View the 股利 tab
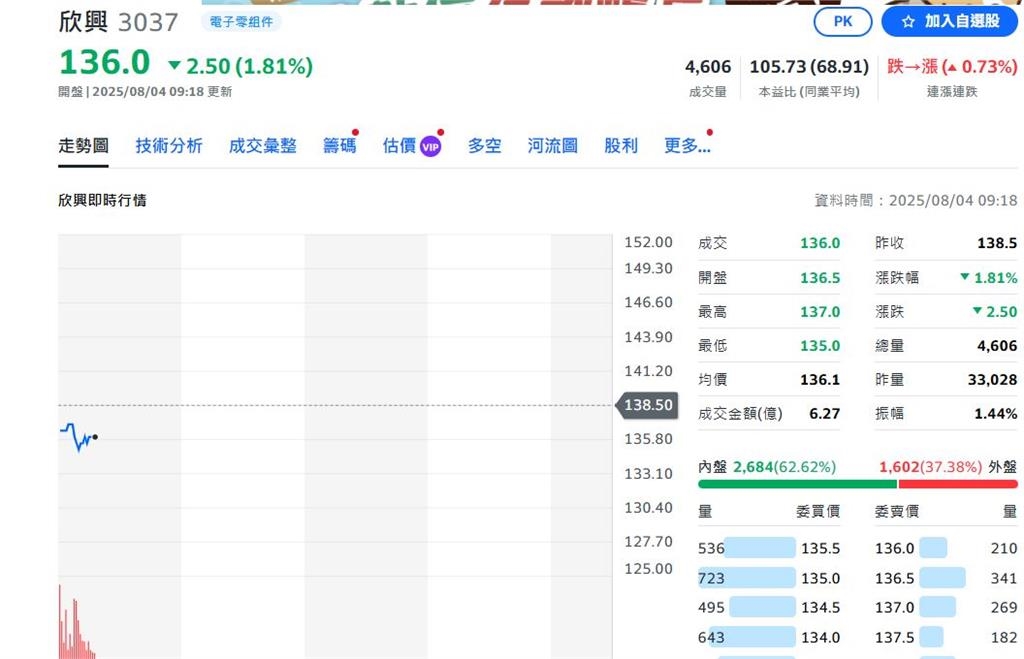This screenshot has width=1024, height=659. 621,145
